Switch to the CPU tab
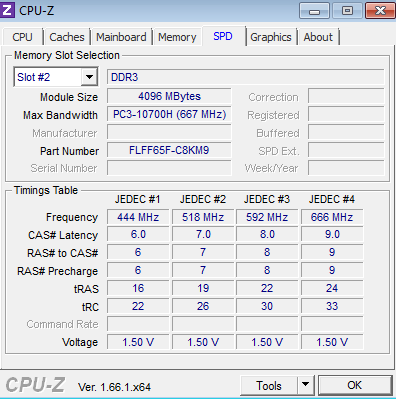396x400 pixels. point(22,37)
